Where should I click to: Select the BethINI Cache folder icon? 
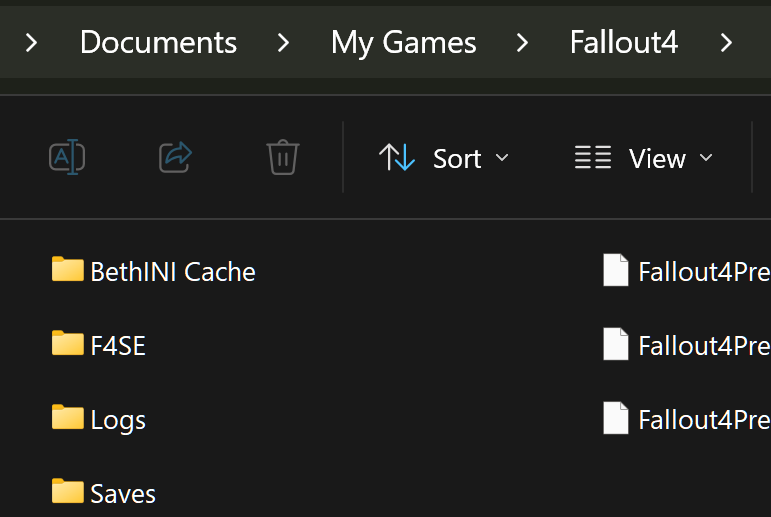(x=68, y=269)
